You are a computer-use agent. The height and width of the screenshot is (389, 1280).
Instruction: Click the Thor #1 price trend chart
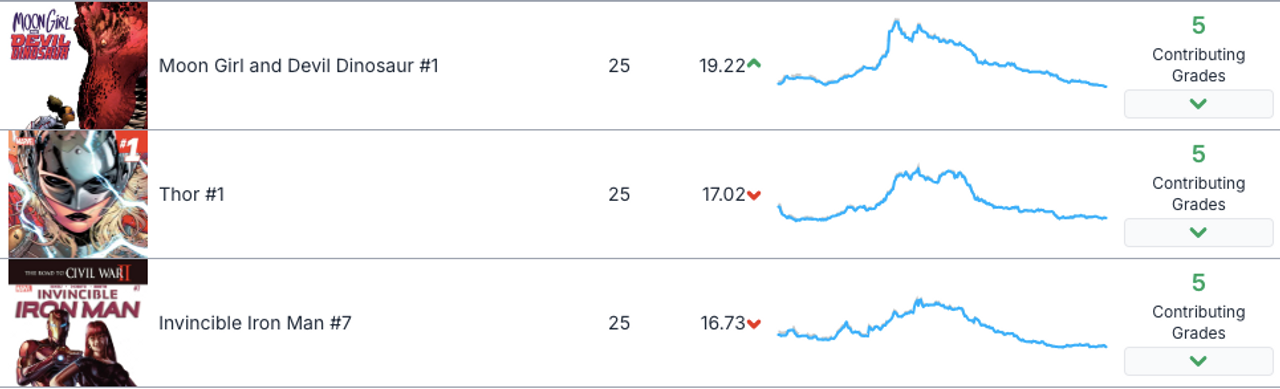coord(942,194)
